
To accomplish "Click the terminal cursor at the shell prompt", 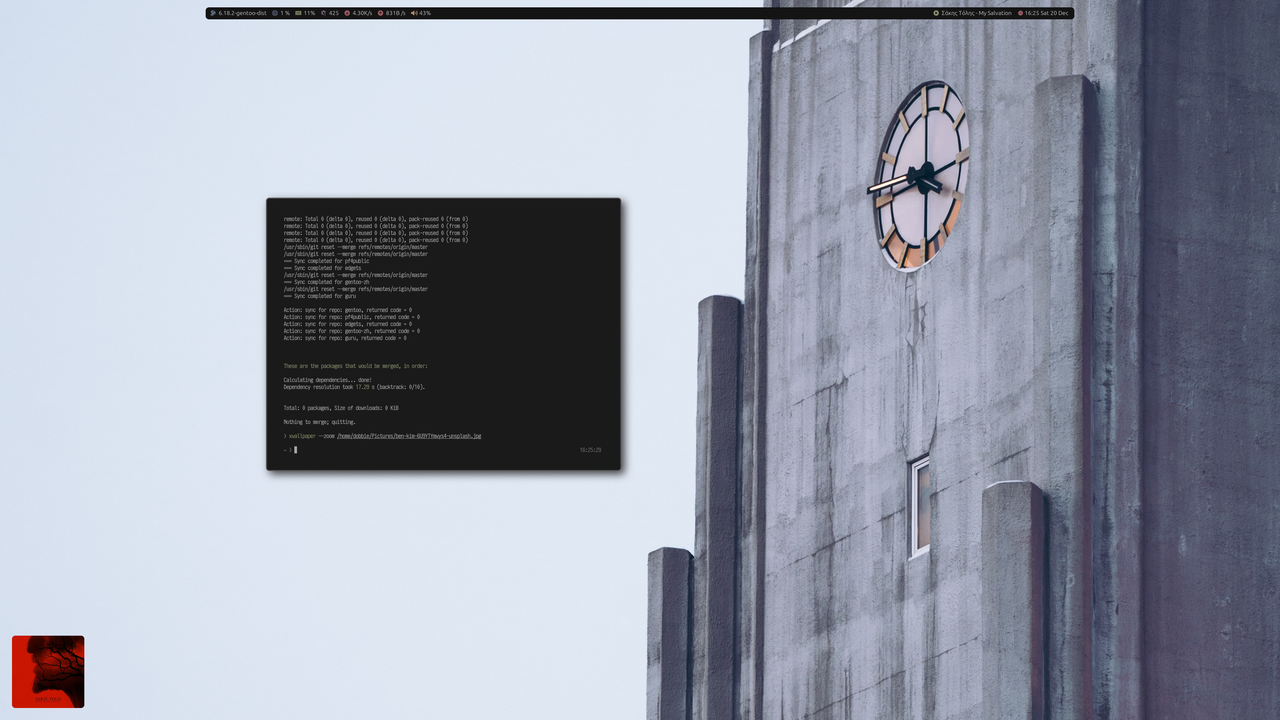I will tap(296, 450).
